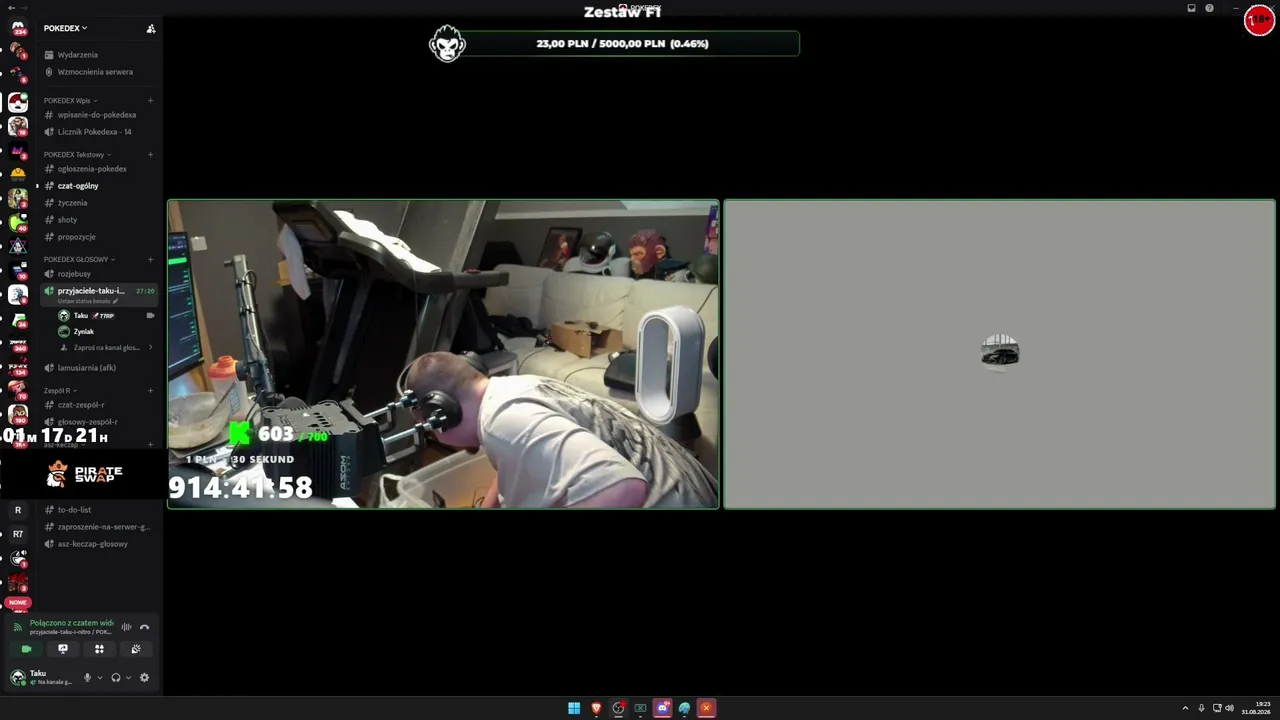Image resolution: width=1280 pixels, height=720 pixels.
Task: Start an activity from voice panel
Action: [99, 649]
